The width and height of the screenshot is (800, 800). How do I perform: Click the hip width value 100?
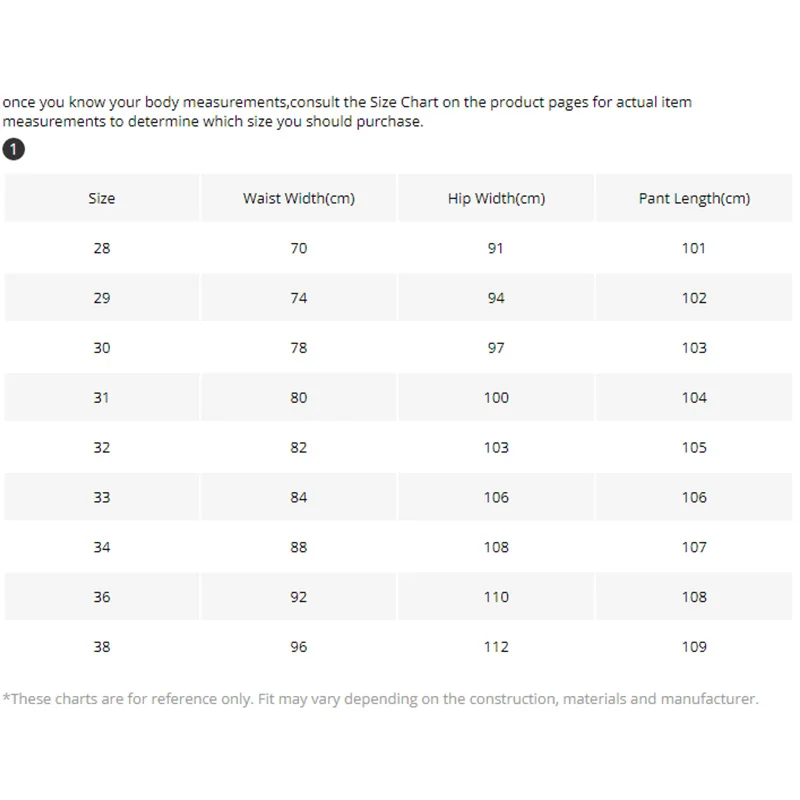[496, 398]
